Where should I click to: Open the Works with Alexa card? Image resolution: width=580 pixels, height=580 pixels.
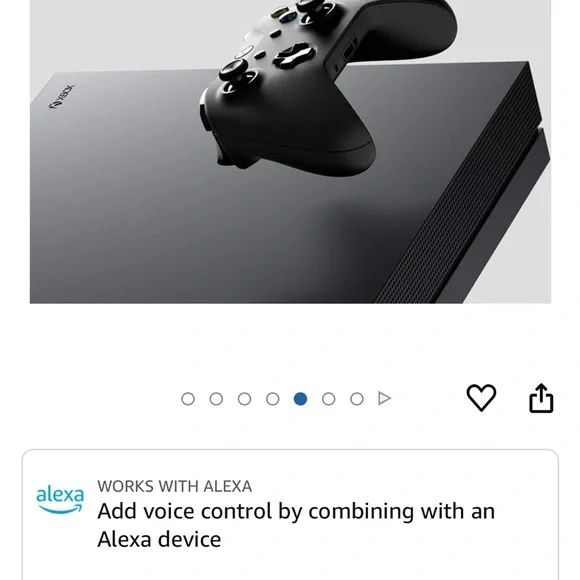pos(290,515)
